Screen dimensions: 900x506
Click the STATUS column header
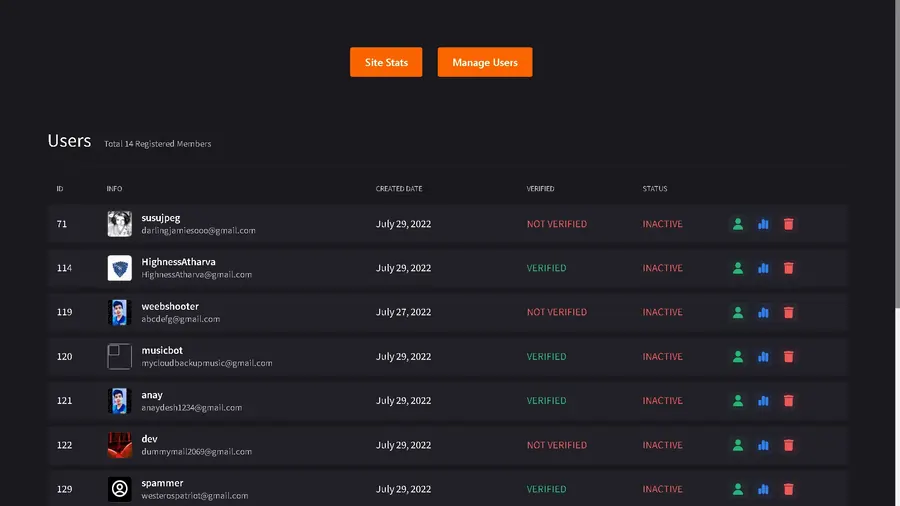[x=654, y=189]
